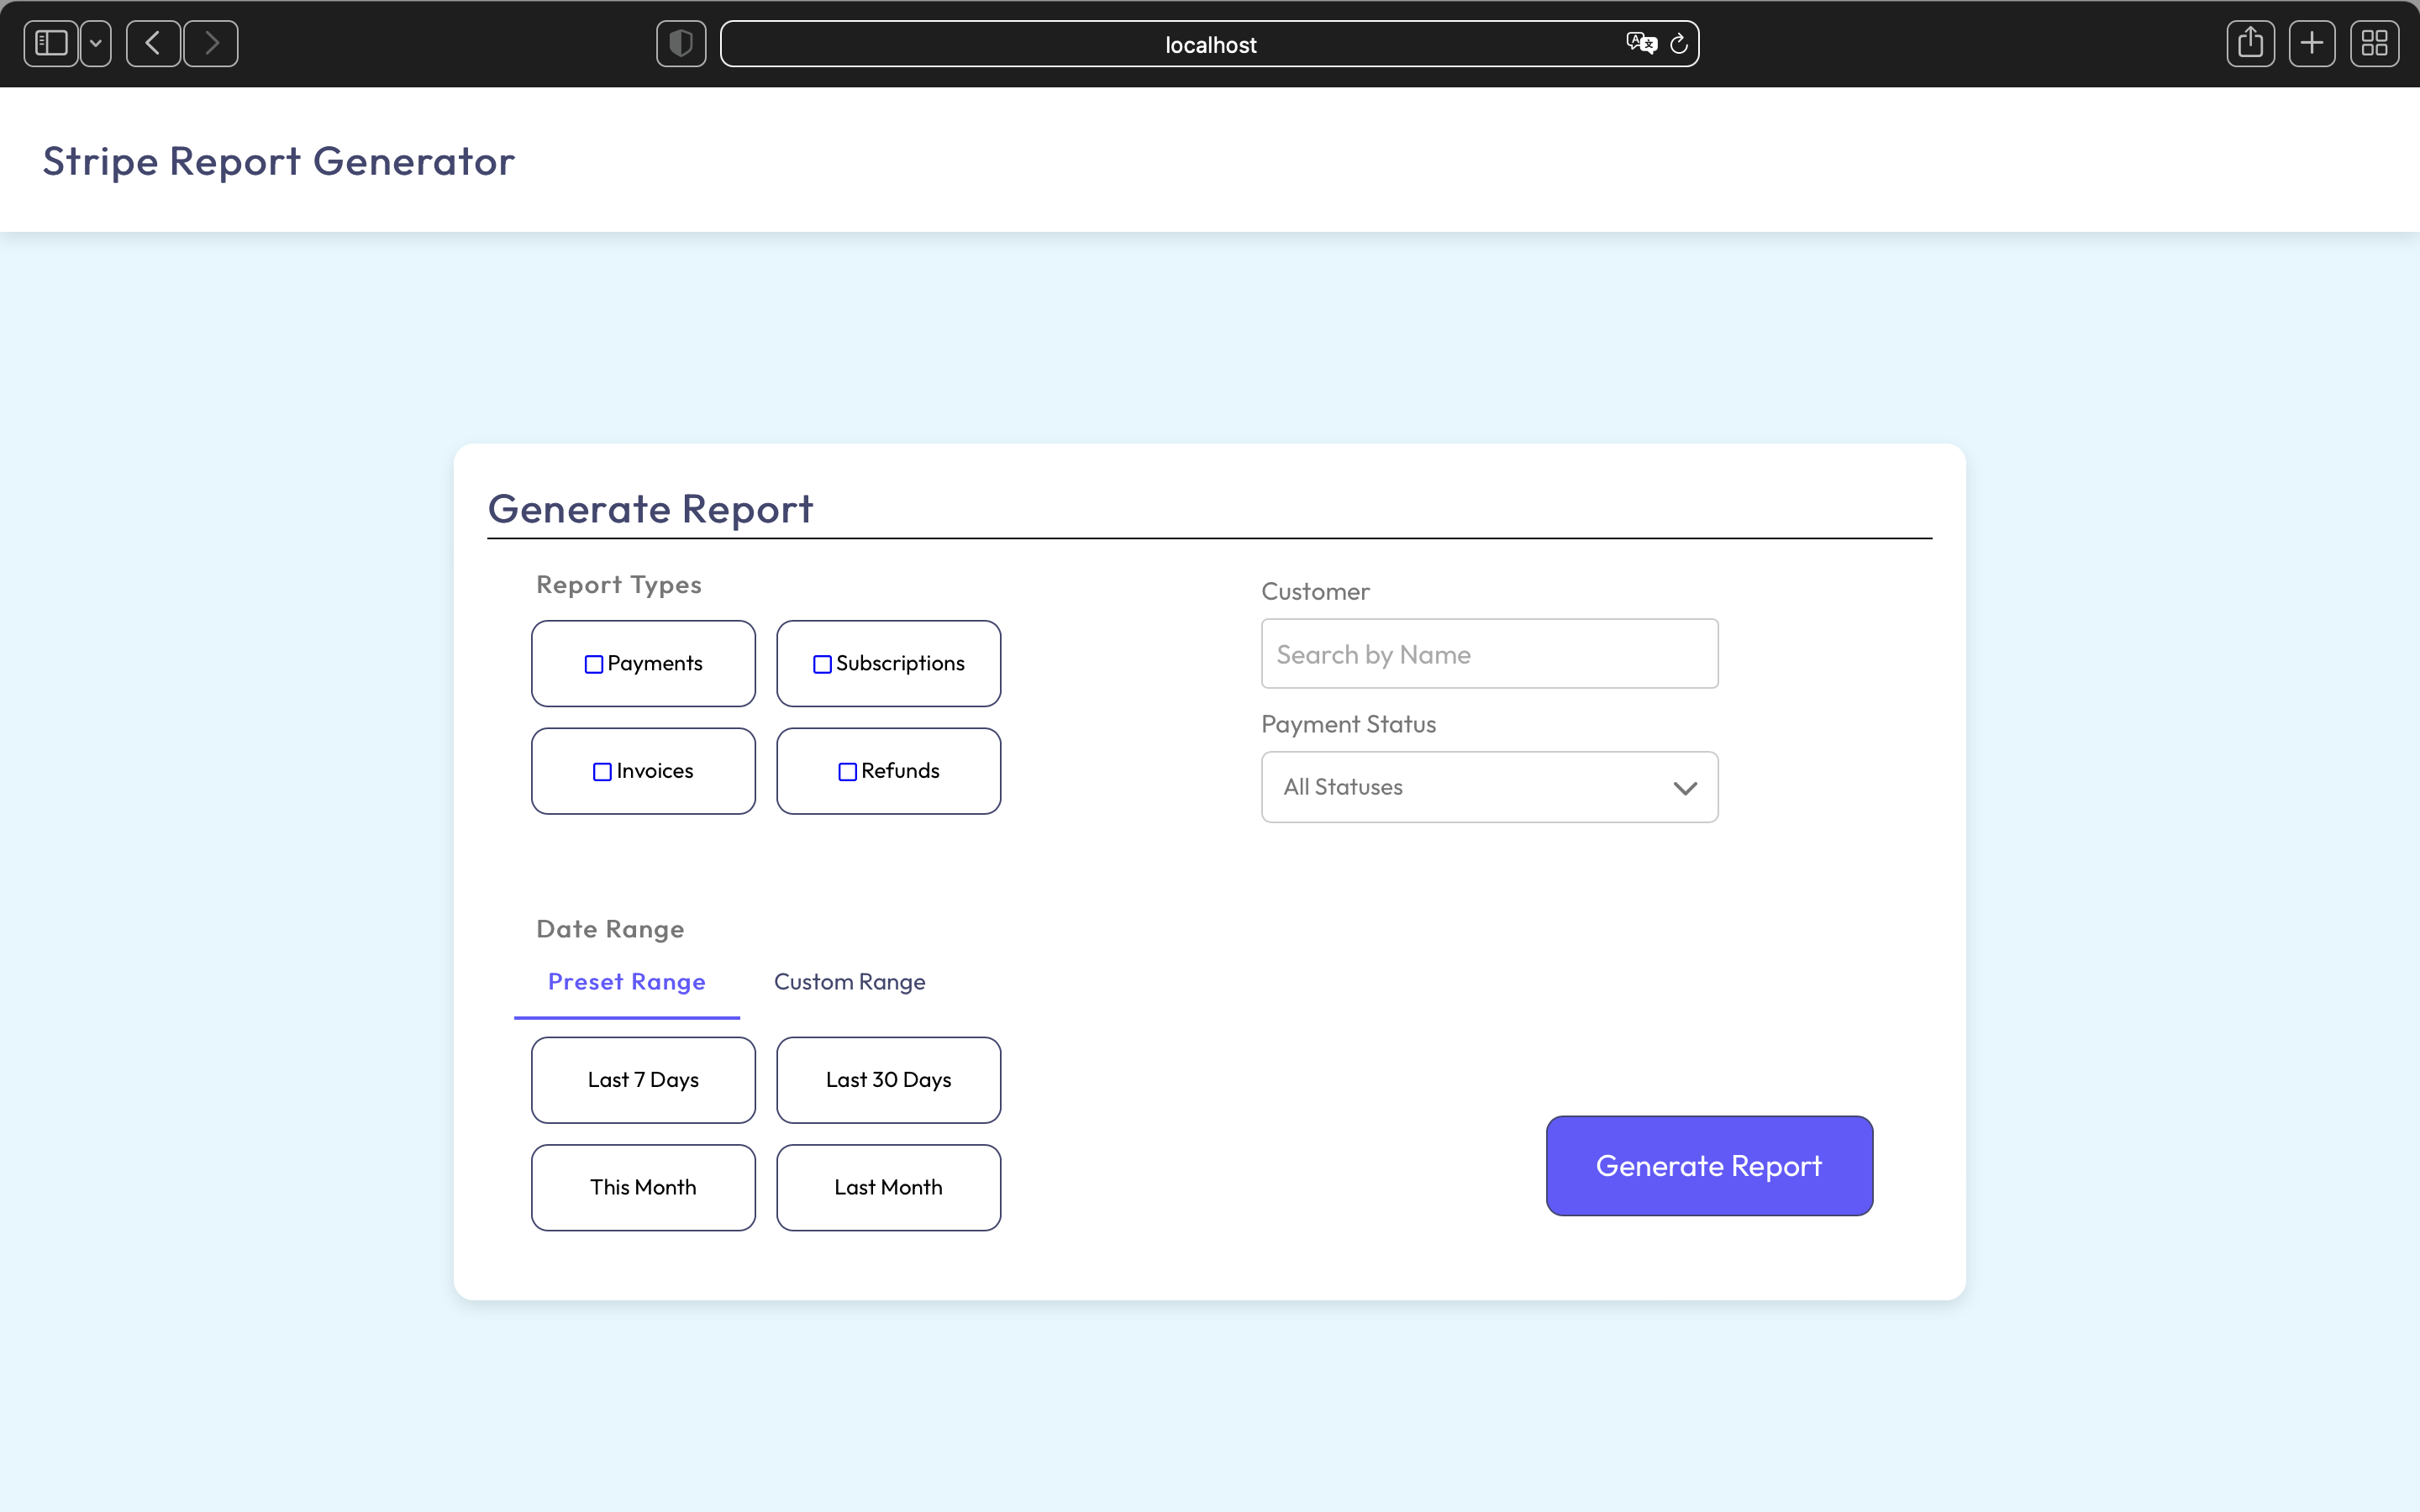Open a new browser tab
The width and height of the screenshot is (2420, 1512).
tap(2312, 43)
